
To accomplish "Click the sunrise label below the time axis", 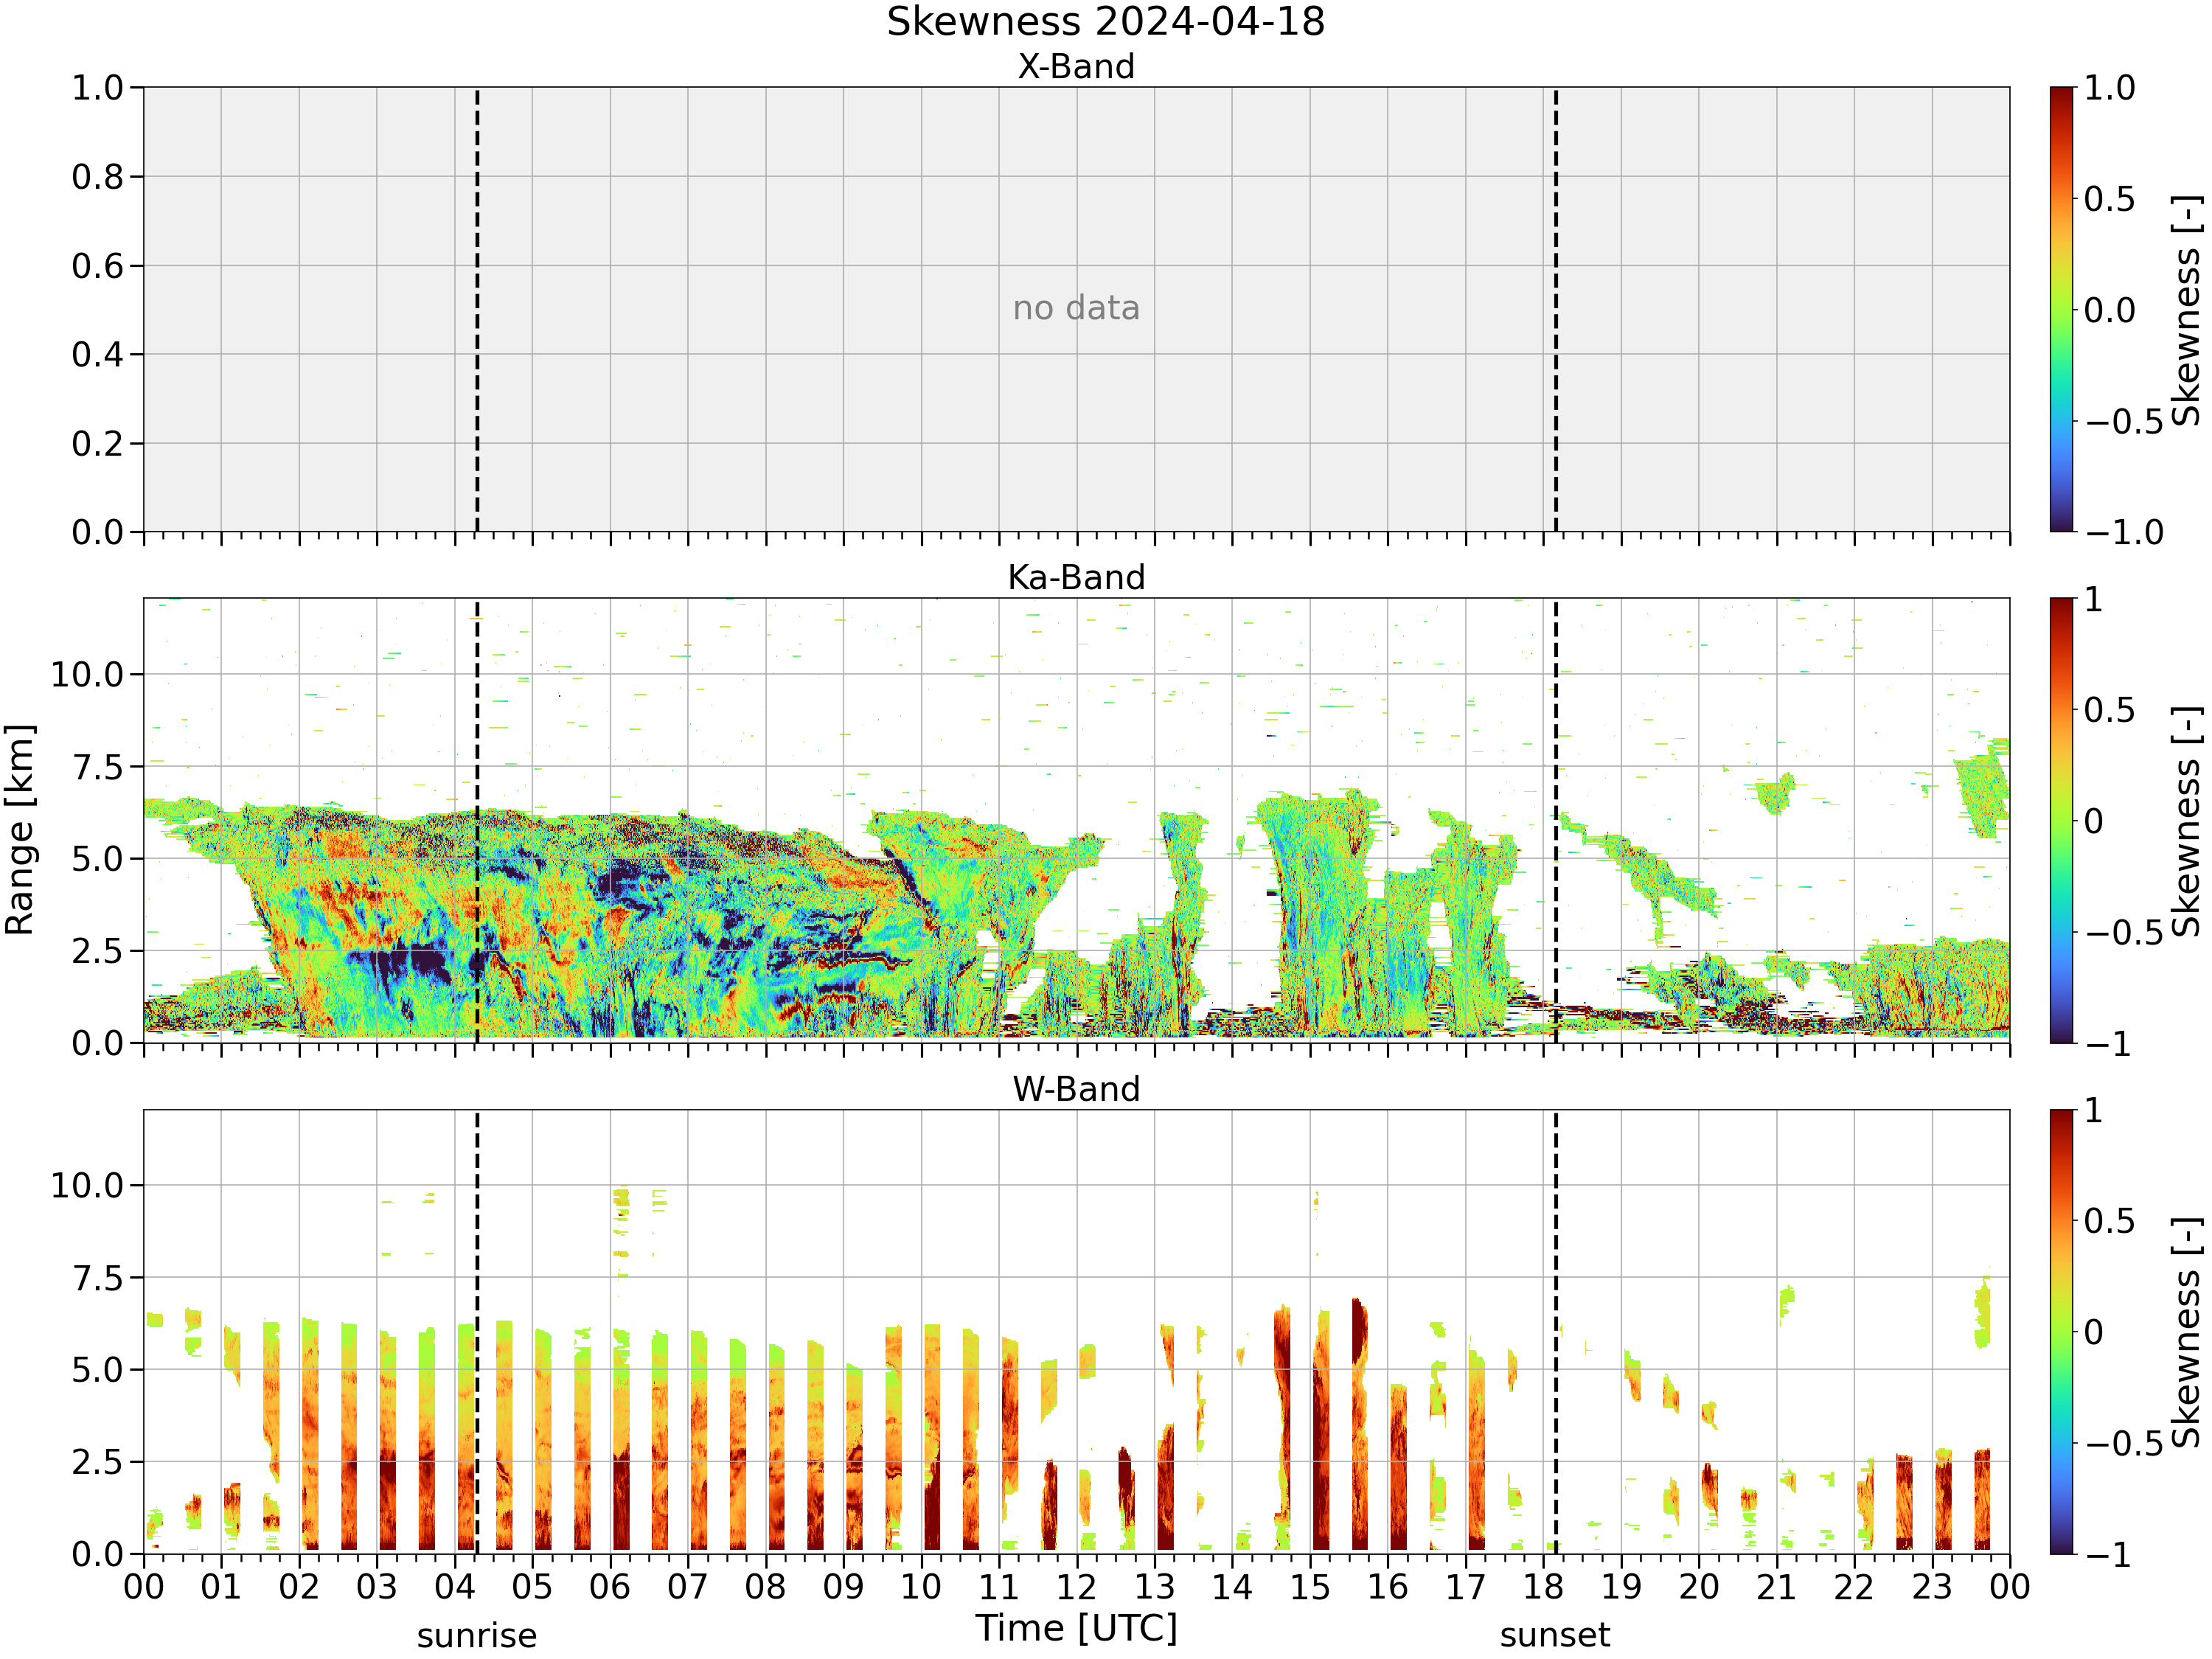I will pyautogui.click(x=477, y=1636).
